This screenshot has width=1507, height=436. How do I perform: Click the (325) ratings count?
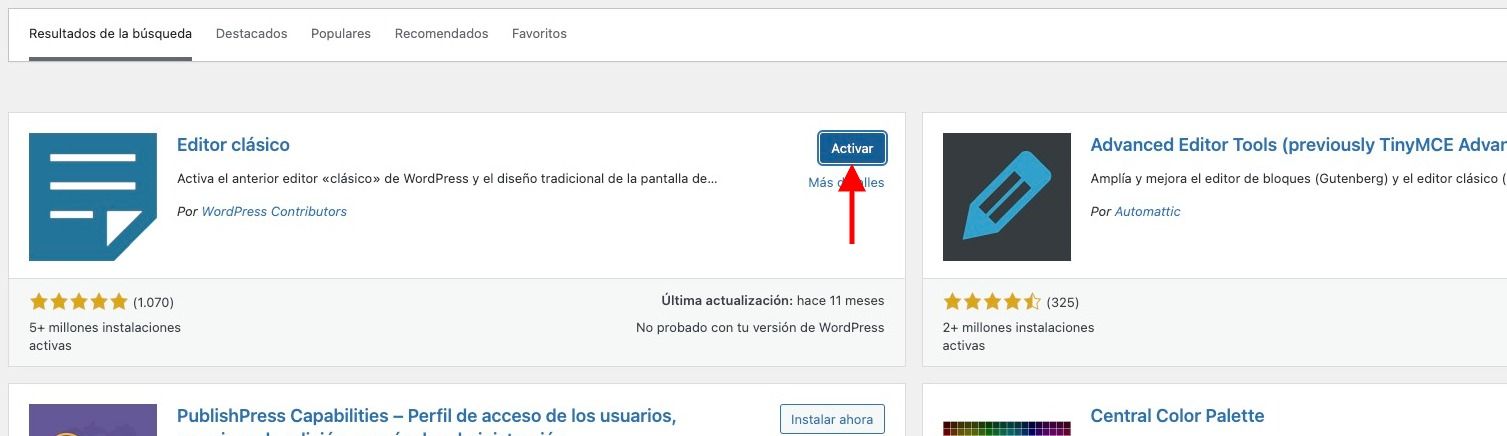[1063, 302]
